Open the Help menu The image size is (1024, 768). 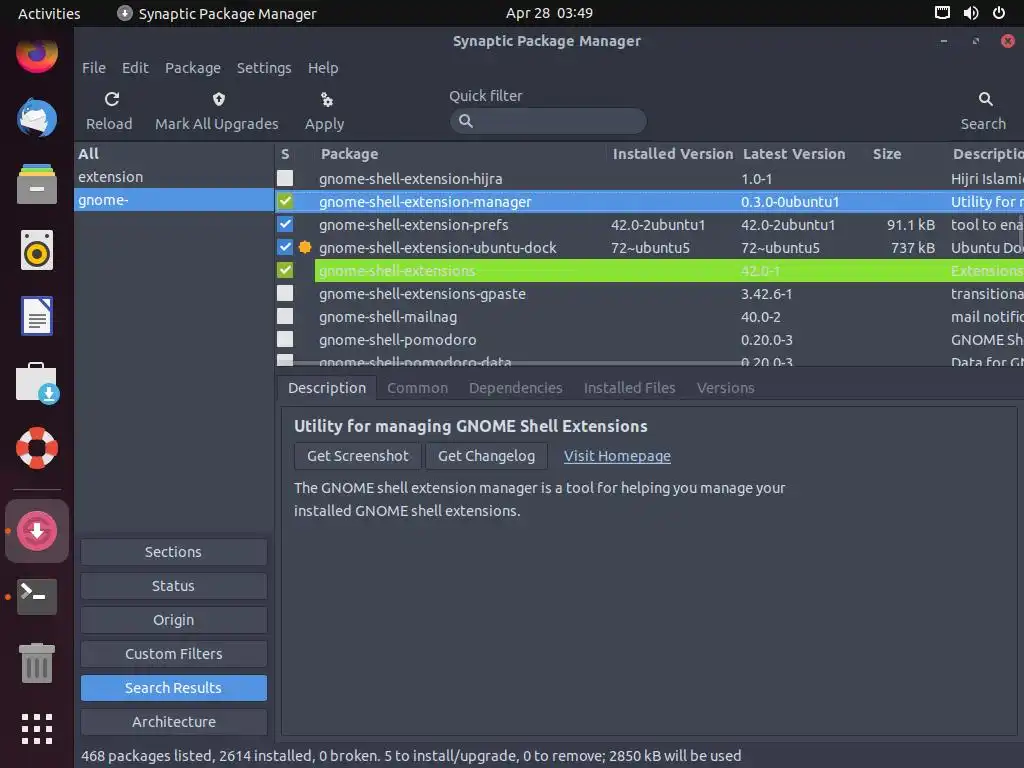point(323,68)
